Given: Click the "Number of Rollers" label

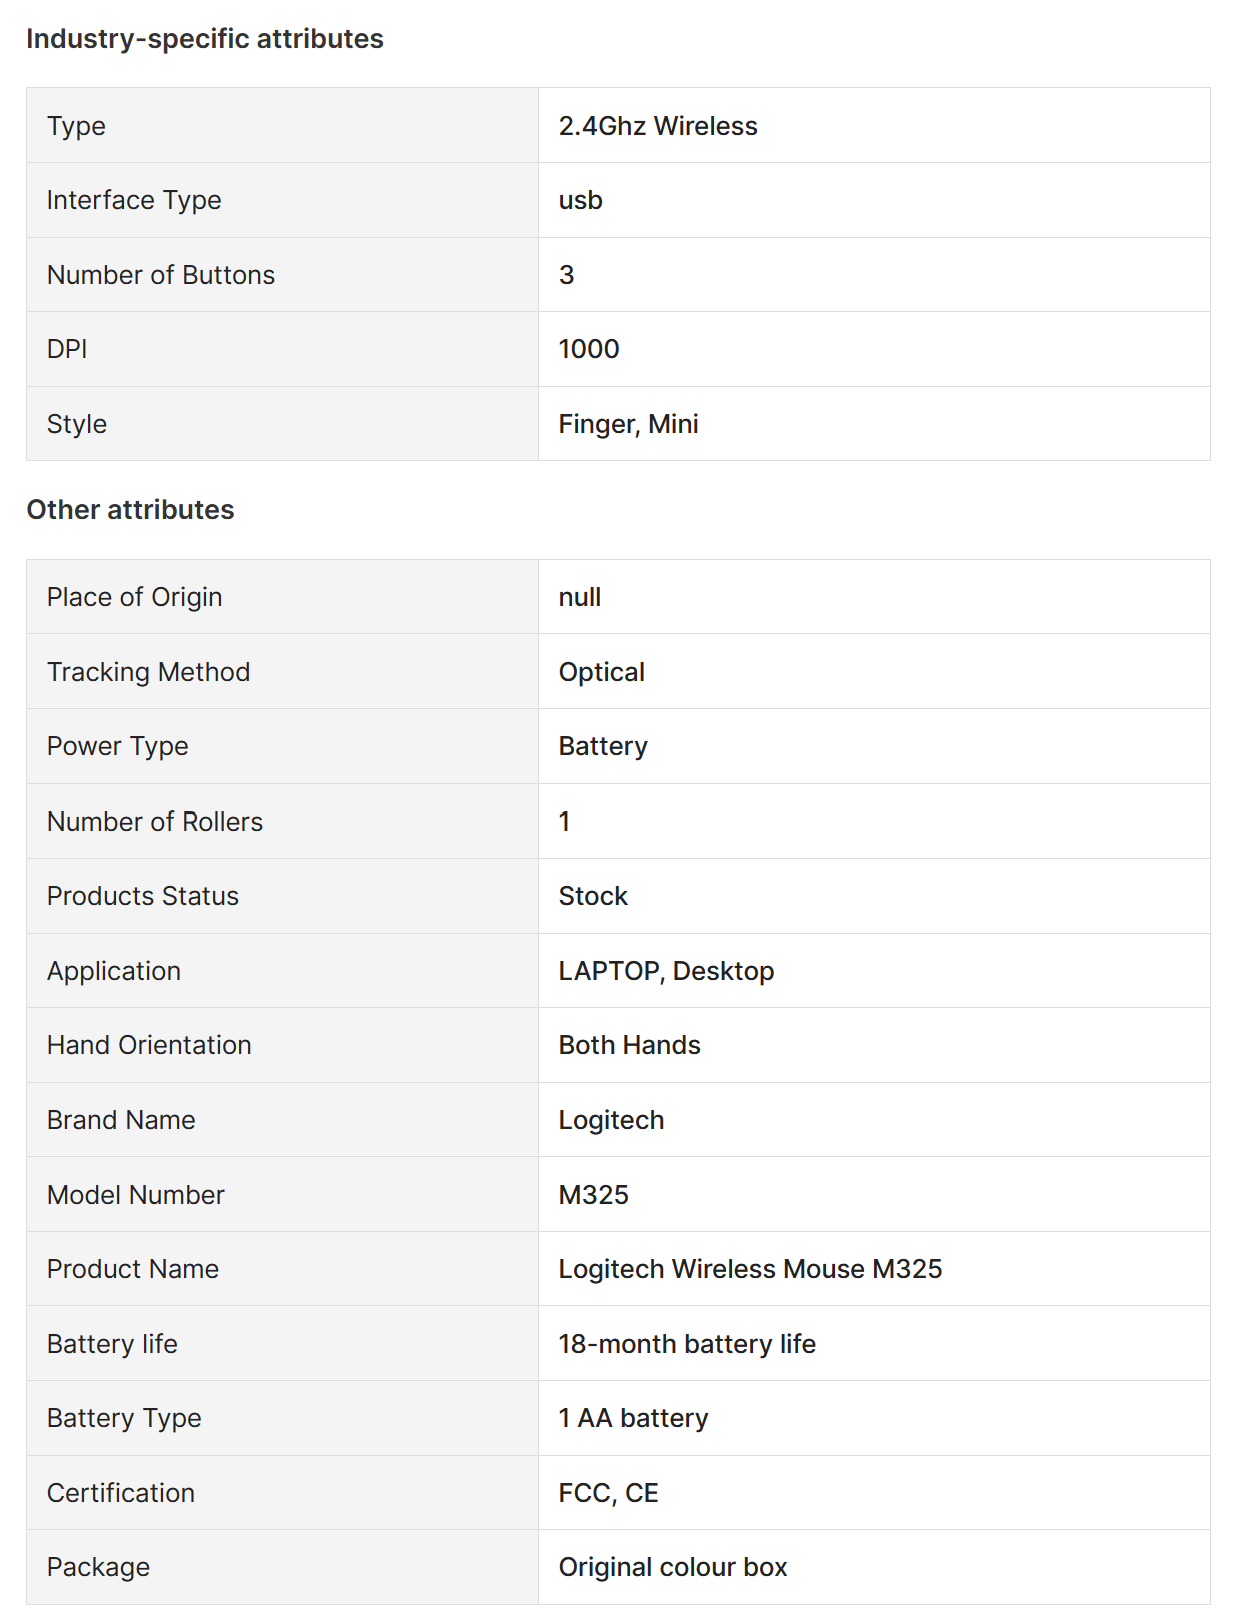Looking at the screenshot, I should 155,822.
